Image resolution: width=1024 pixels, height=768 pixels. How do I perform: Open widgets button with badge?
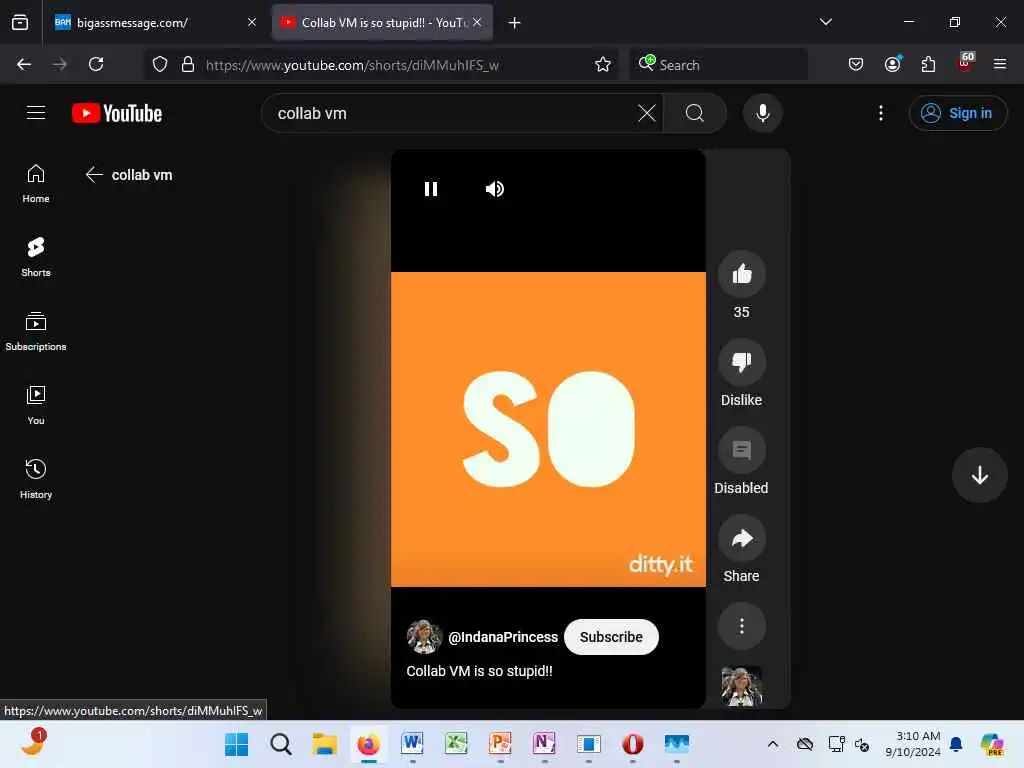click(x=32, y=743)
